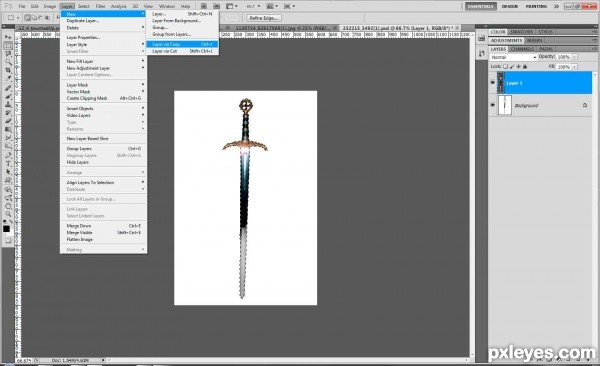
Task: Click the Quick Mask mode icon
Action: [x=8, y=241]
